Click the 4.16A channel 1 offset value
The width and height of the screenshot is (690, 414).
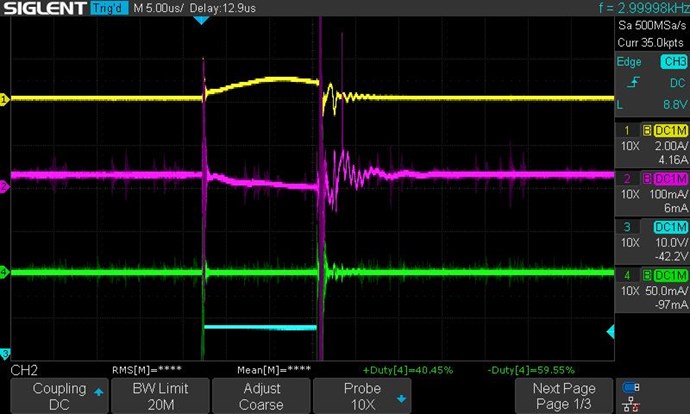tap(673, 160)
